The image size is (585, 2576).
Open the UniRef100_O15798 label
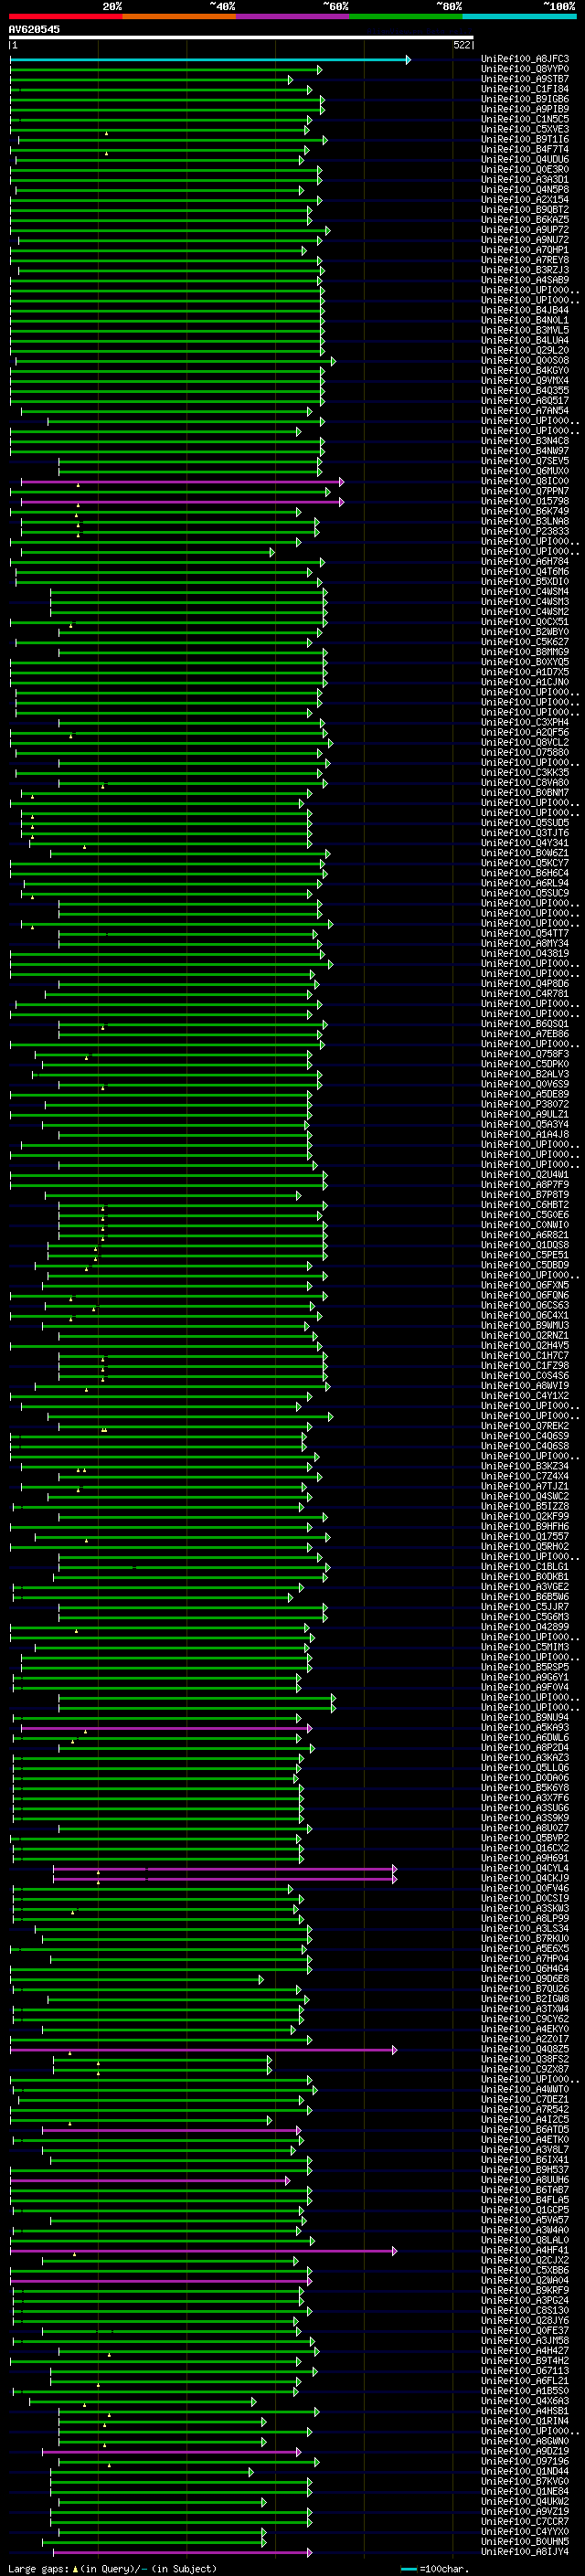525,501
